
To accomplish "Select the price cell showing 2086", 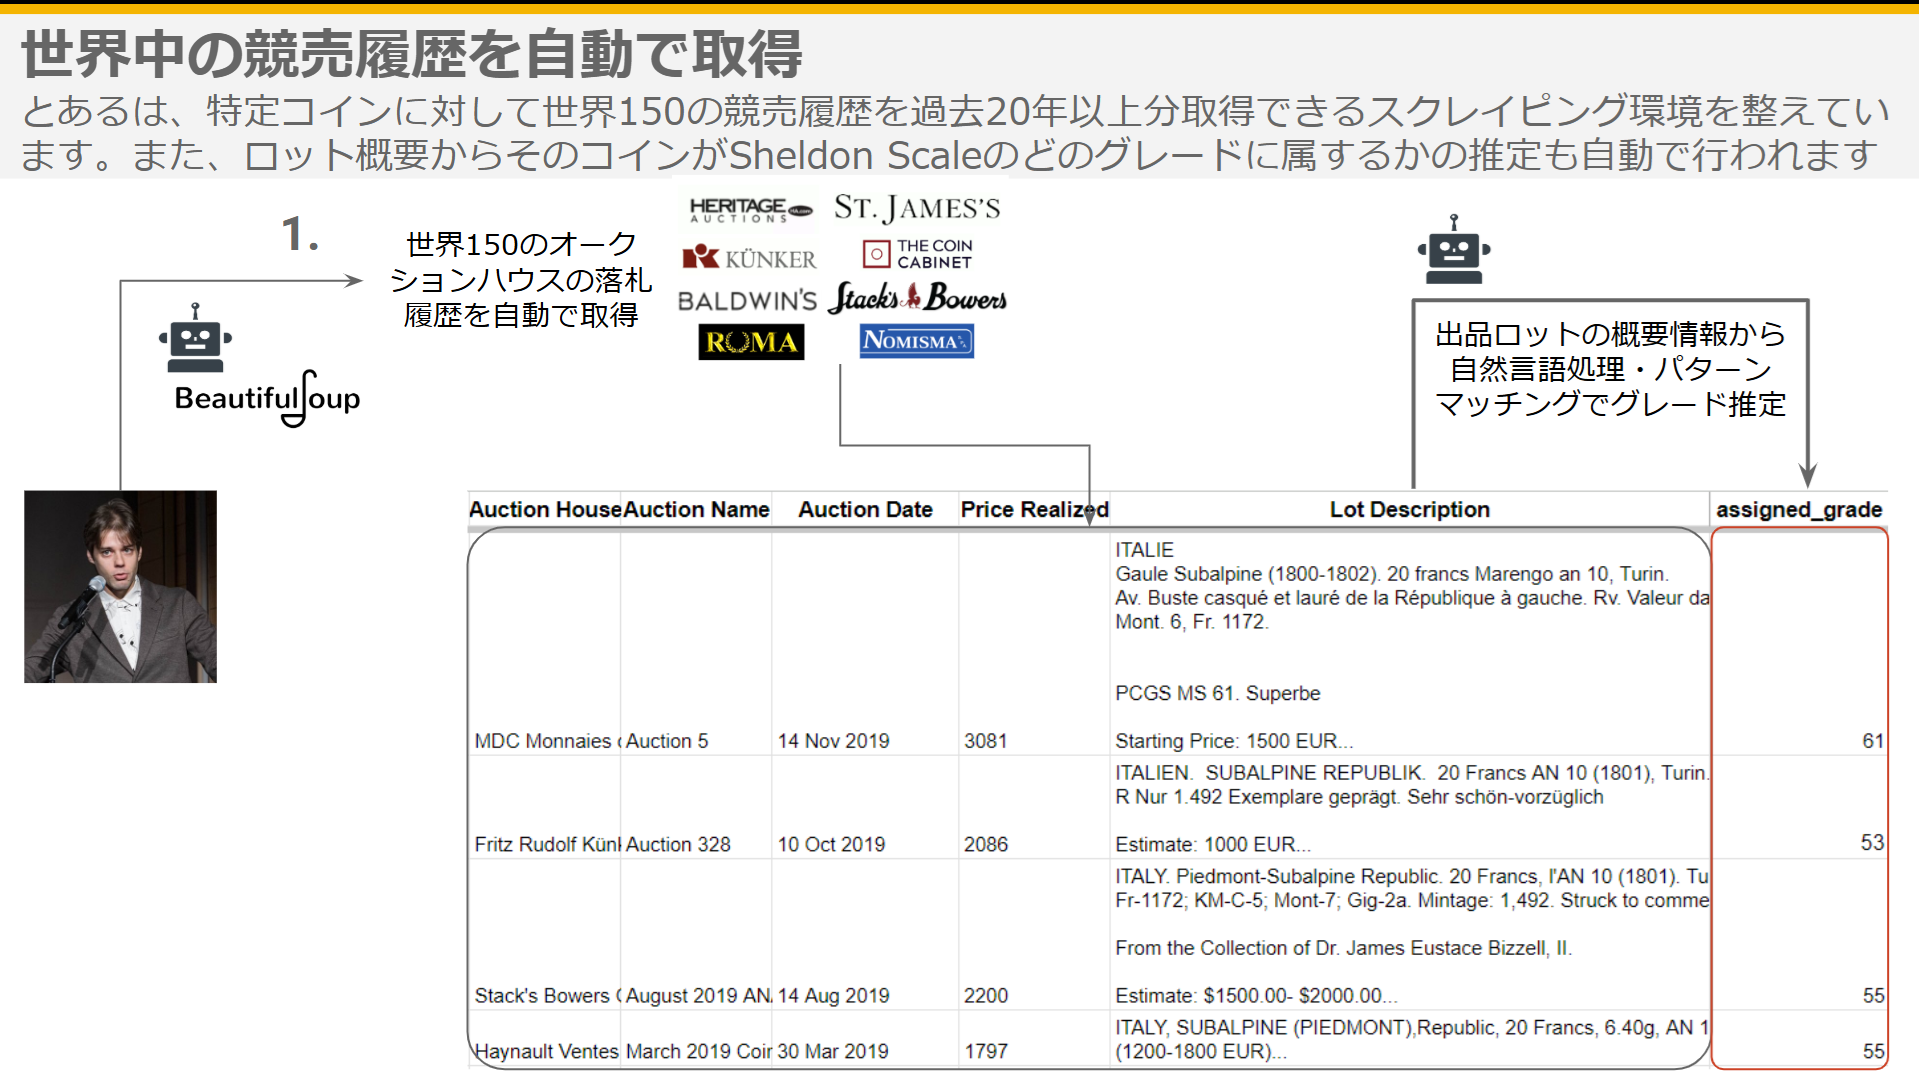I will click(x=986, y=845).
